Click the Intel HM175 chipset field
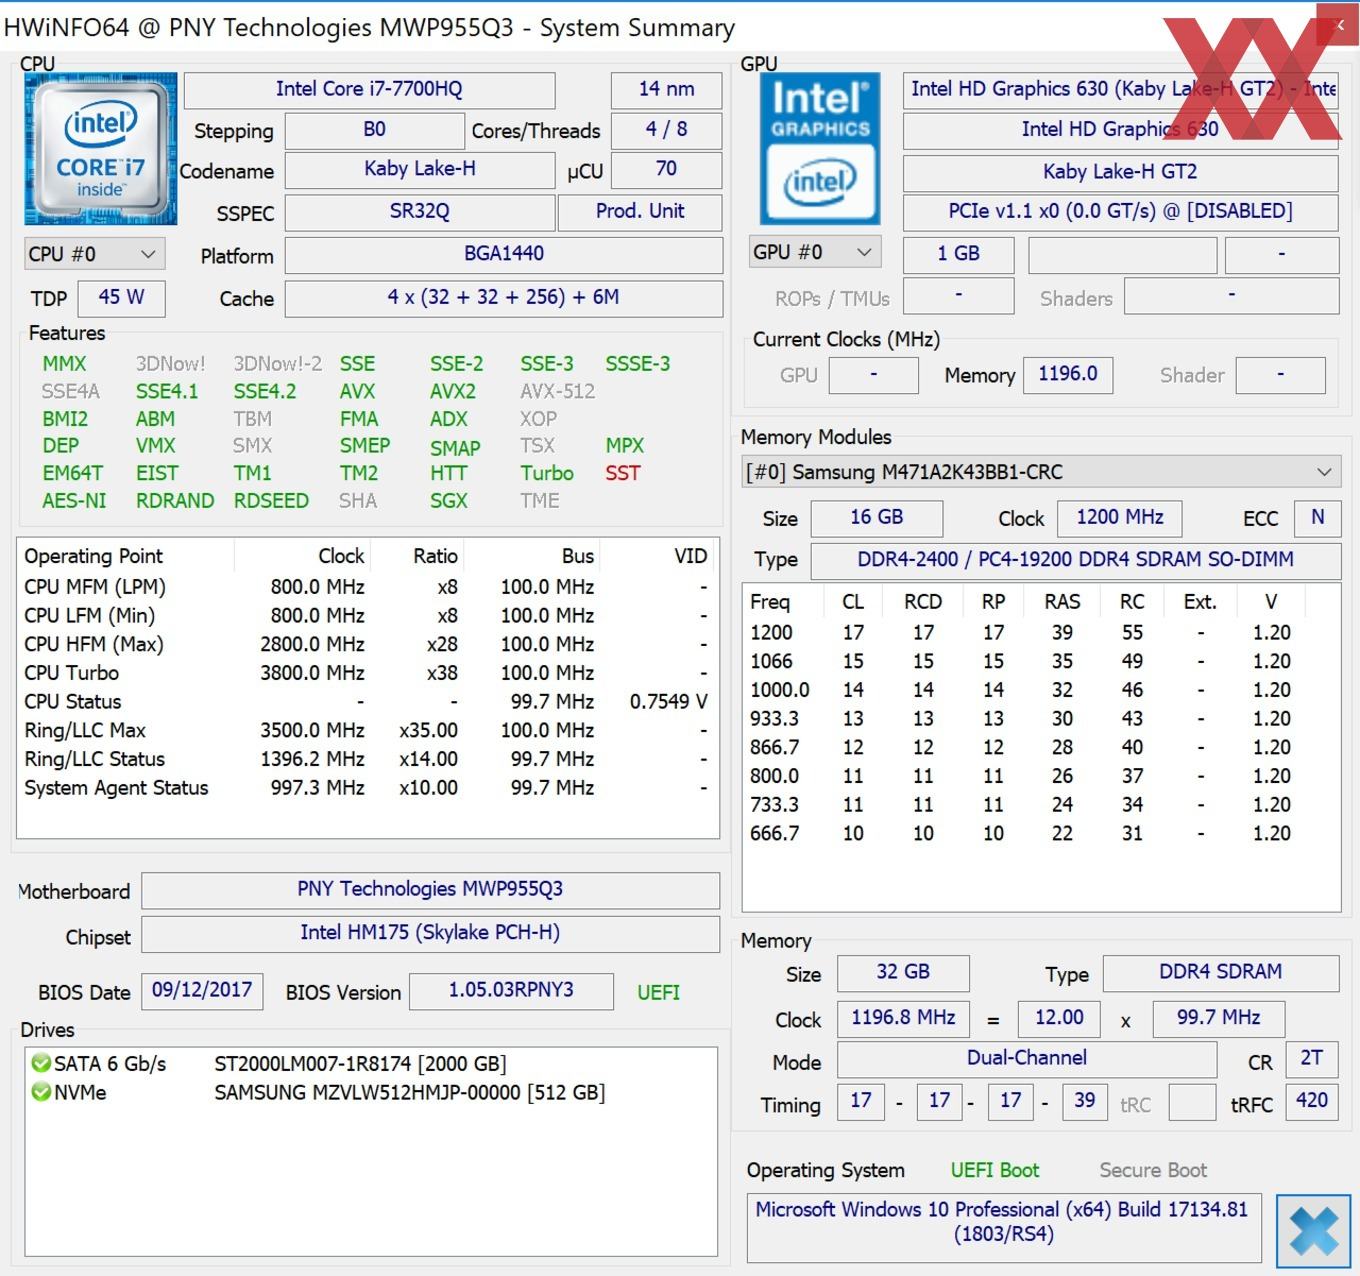 pos(430,933)
